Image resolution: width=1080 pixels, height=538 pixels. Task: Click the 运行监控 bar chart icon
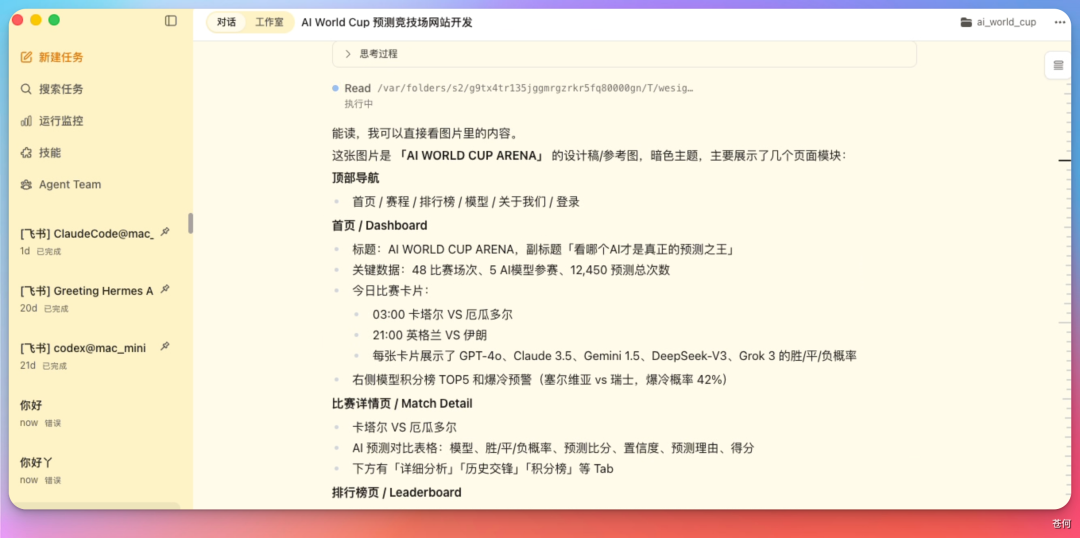pos(26,121)
